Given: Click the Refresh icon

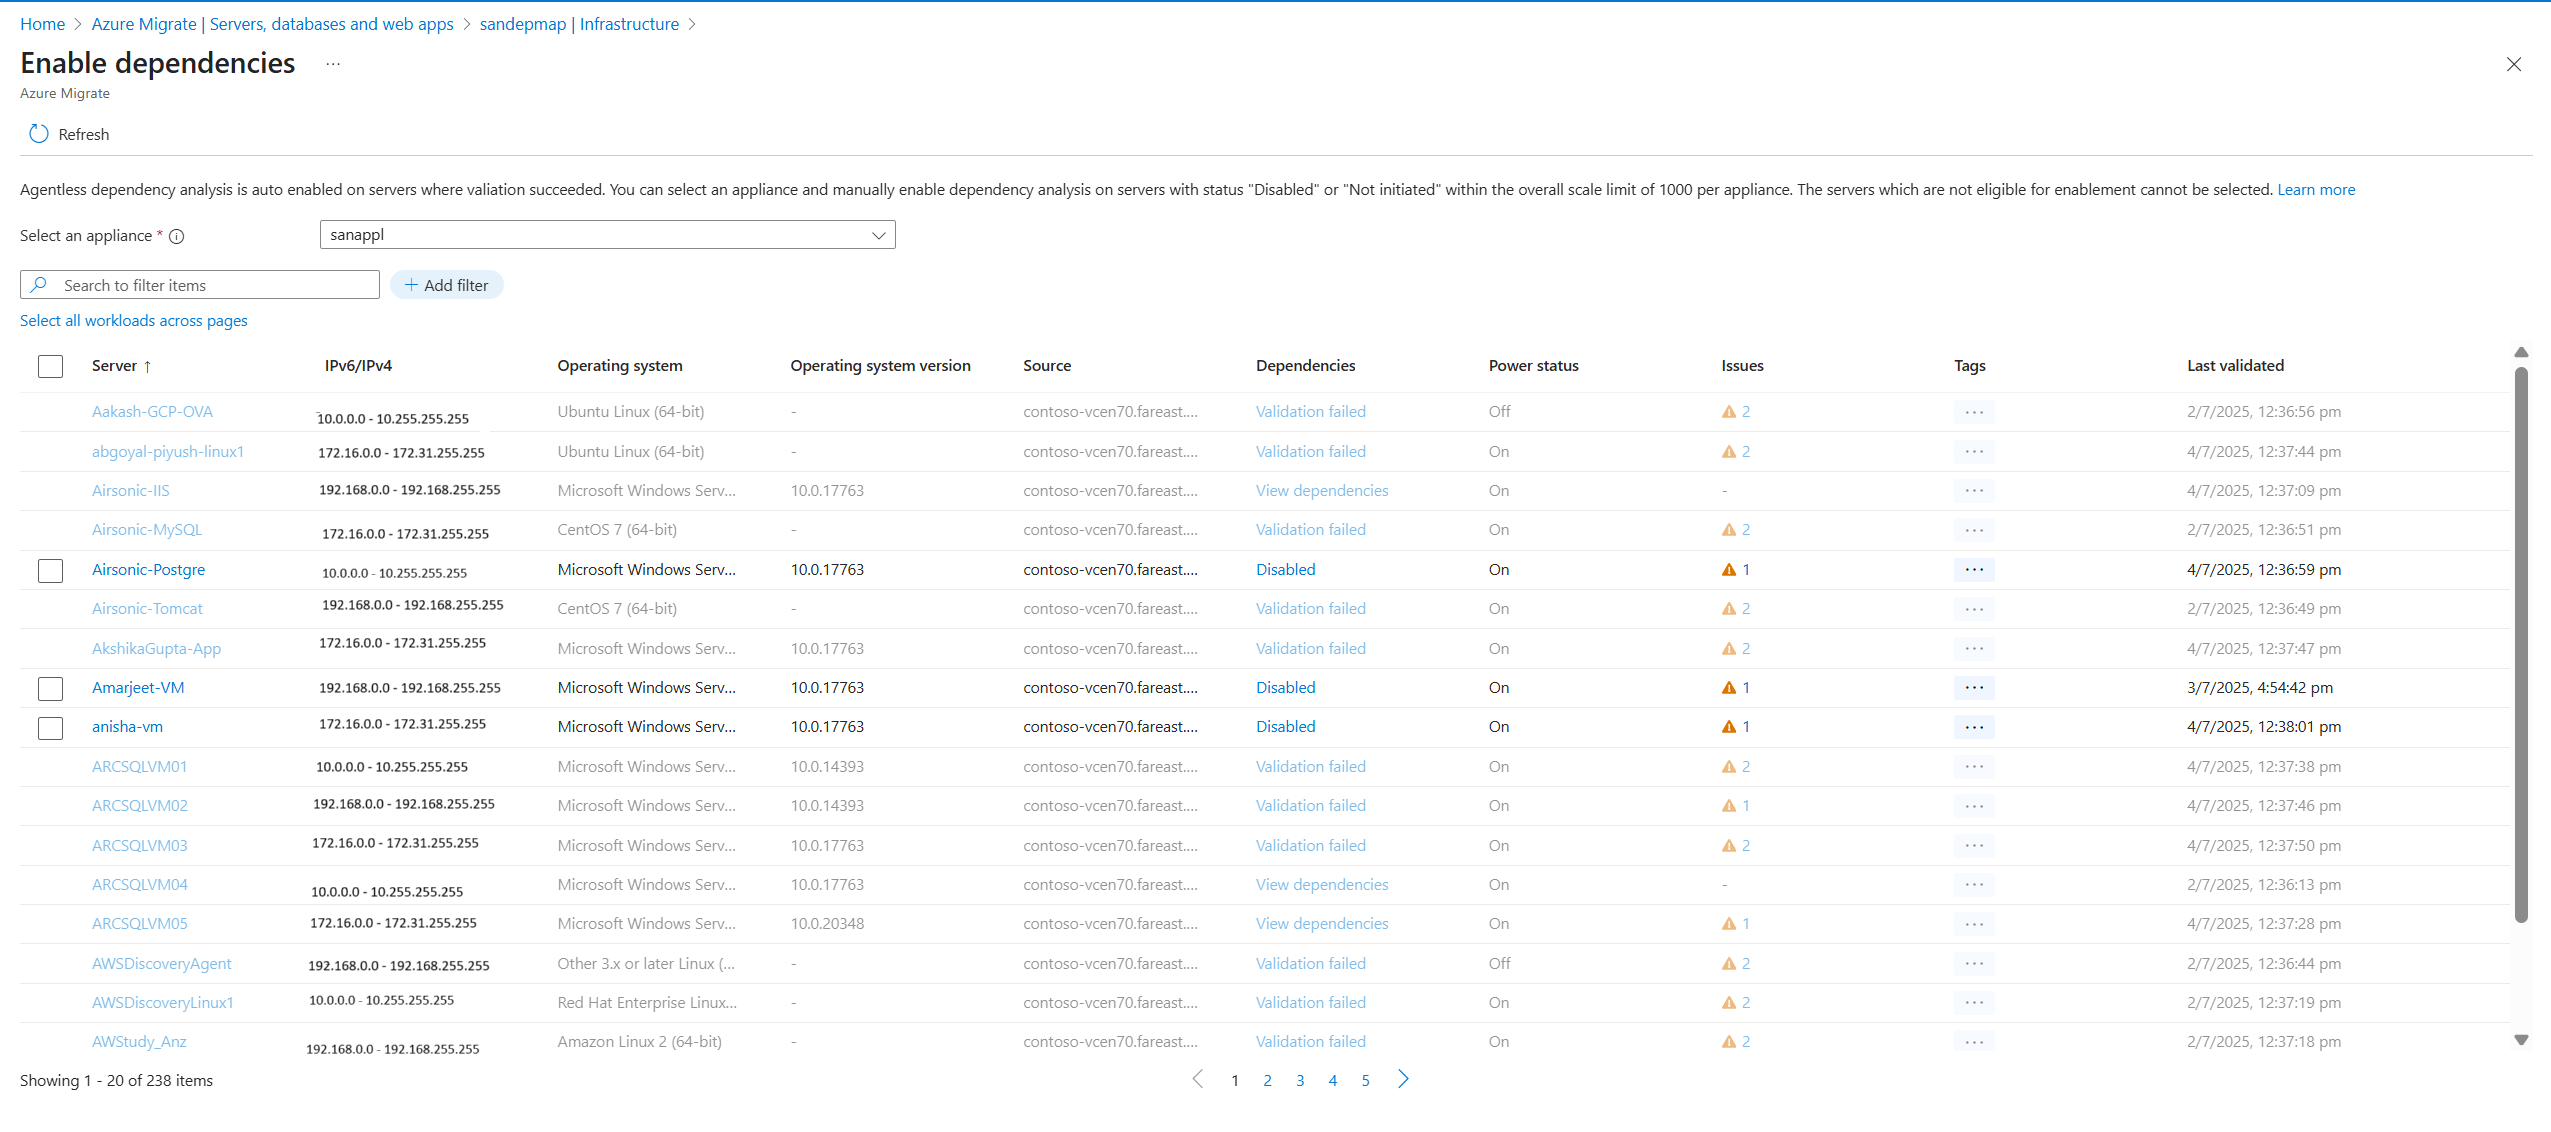Looking at the screenshot, I should [x=39, y=134].
